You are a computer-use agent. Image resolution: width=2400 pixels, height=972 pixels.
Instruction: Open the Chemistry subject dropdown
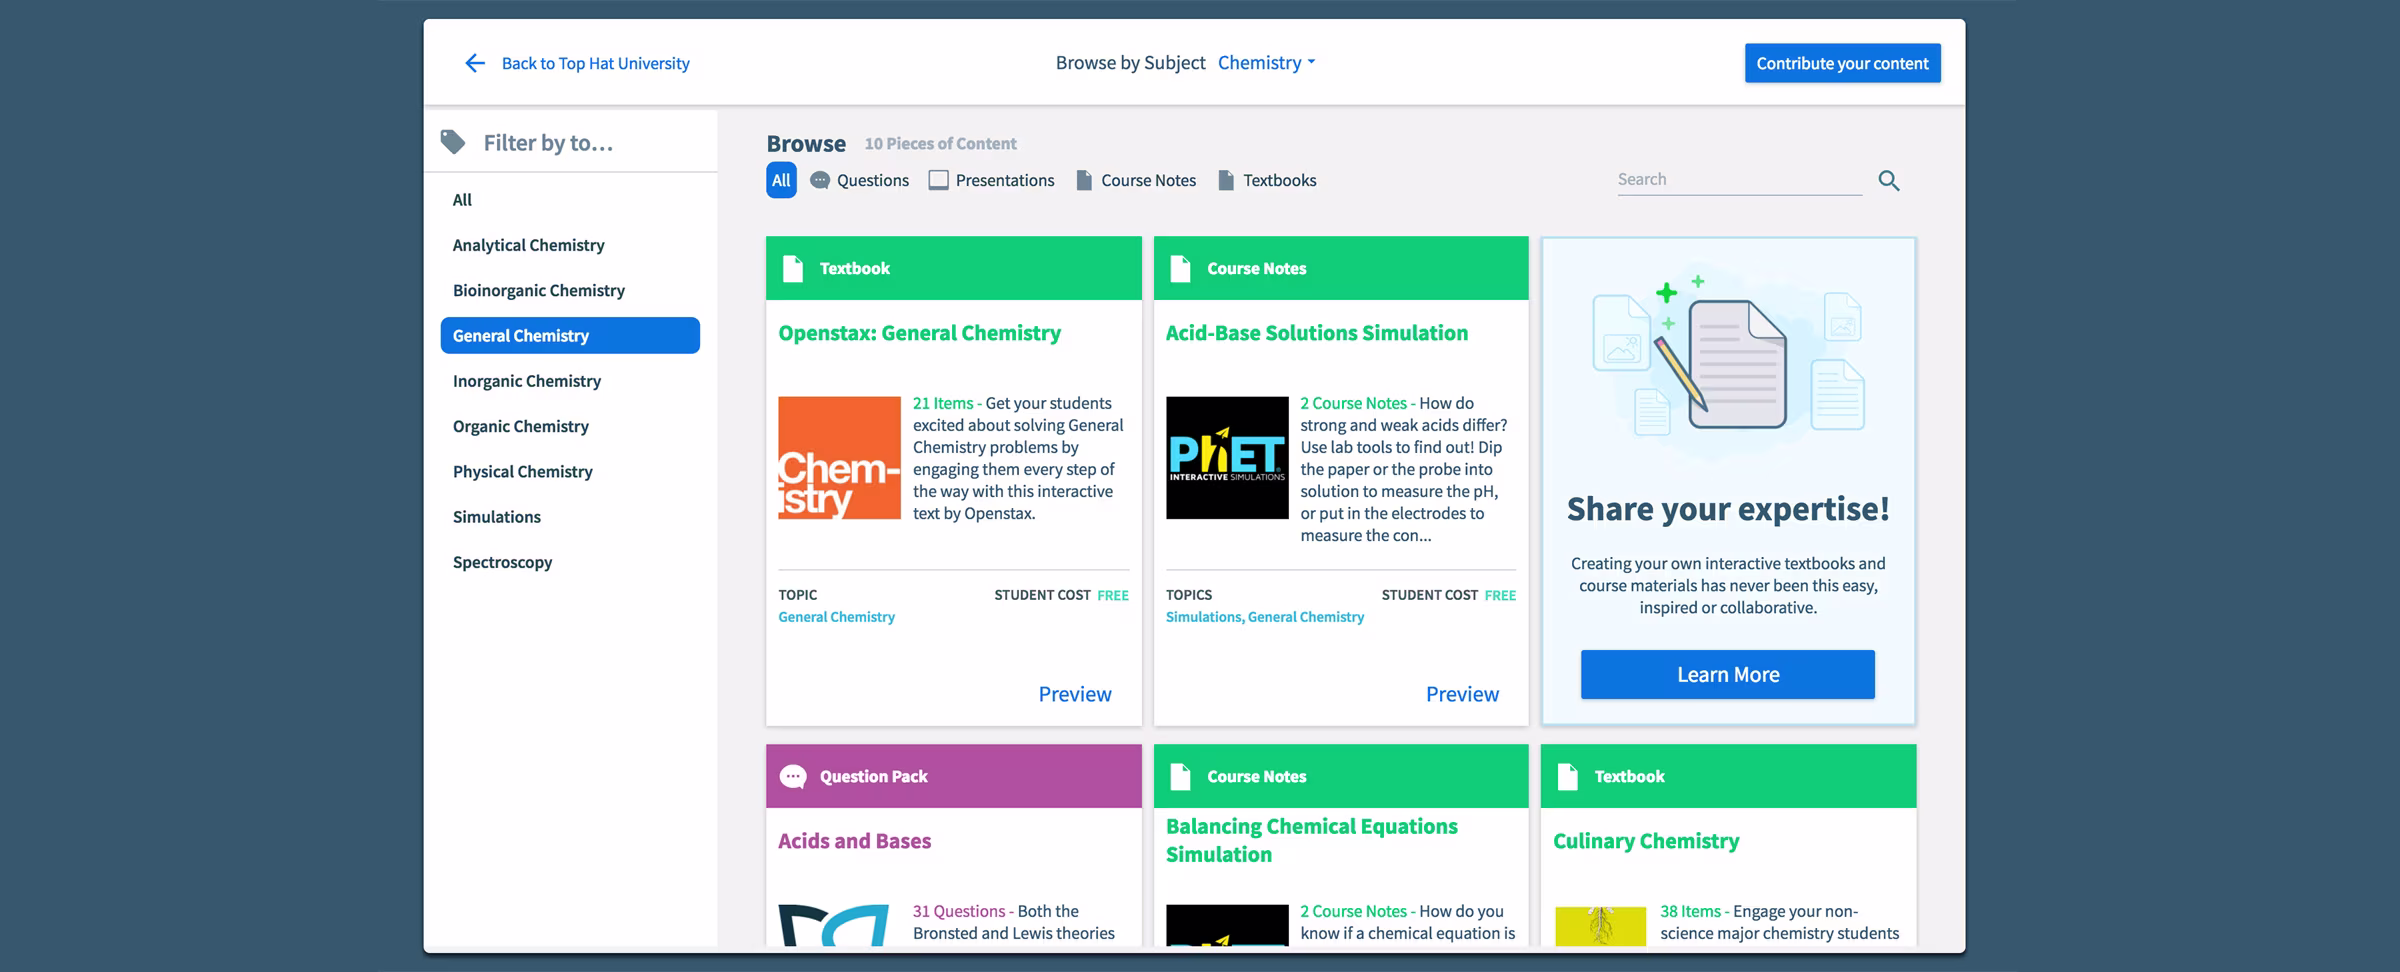coord(1266,63)
